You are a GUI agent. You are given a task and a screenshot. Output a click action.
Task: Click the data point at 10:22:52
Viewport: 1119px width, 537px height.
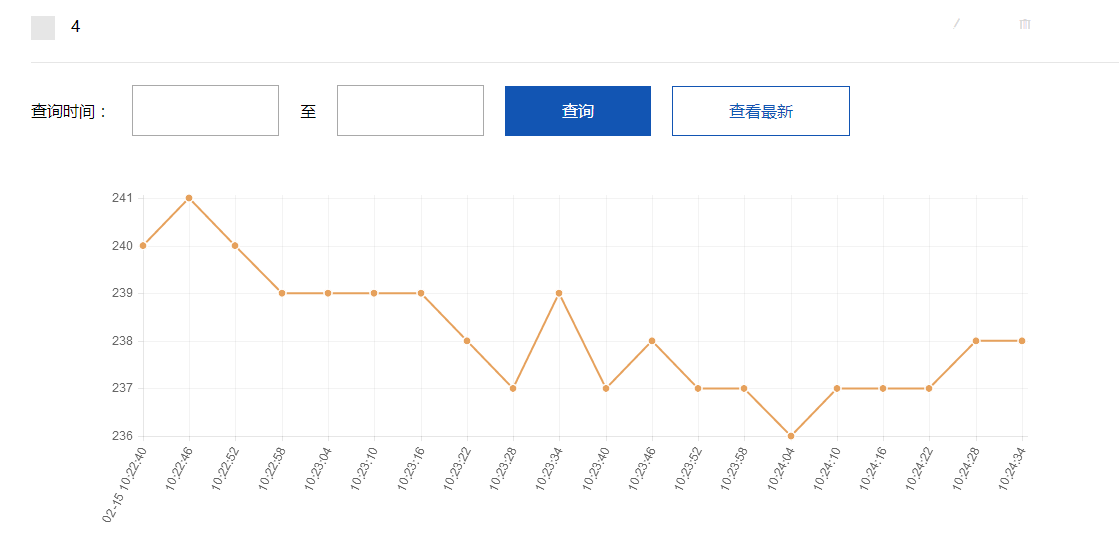(x=235, y=245)
